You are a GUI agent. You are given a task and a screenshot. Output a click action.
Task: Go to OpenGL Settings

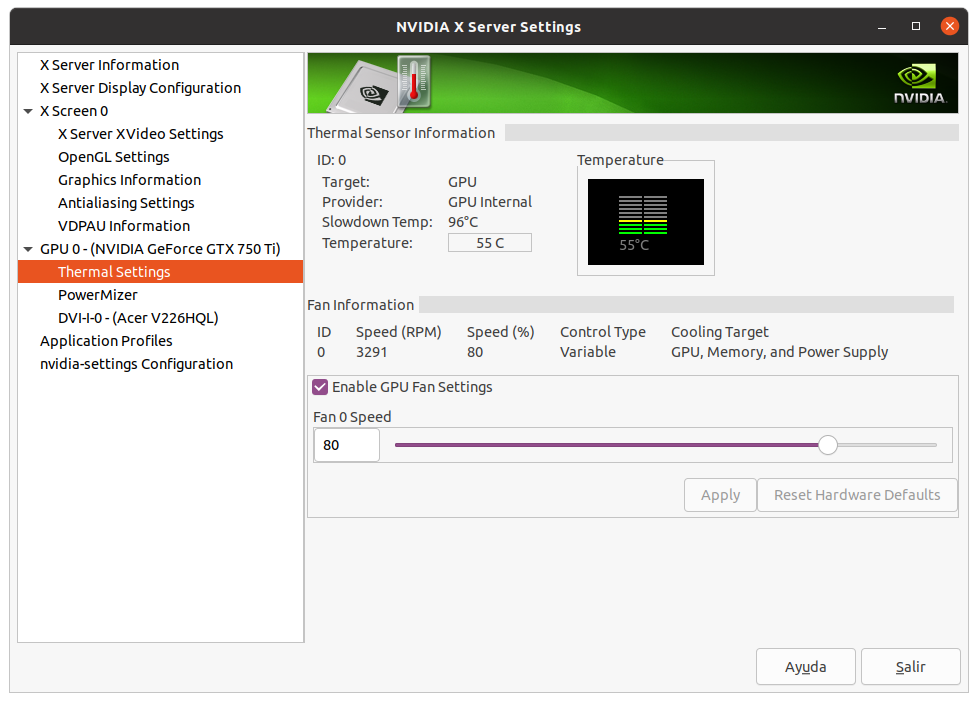[x=114, y=157]
